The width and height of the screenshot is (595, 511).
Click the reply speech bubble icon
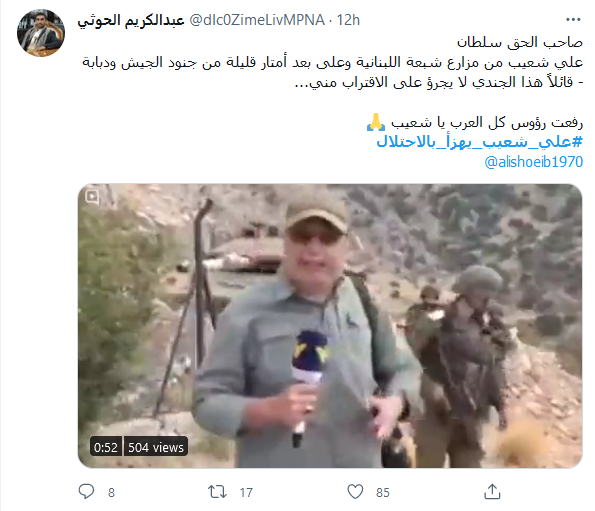pyautogui.click(x=86, y=492)
